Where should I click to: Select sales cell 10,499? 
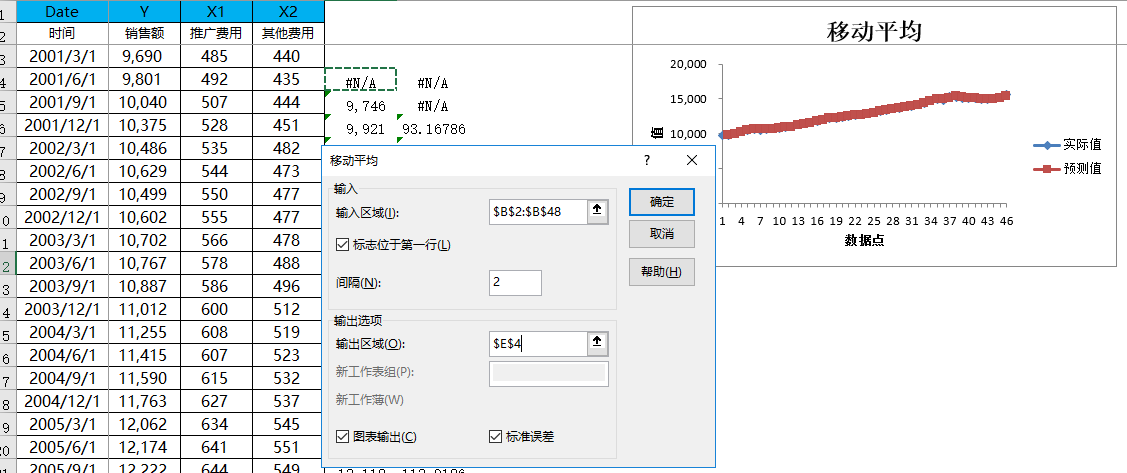click(144, 194)
